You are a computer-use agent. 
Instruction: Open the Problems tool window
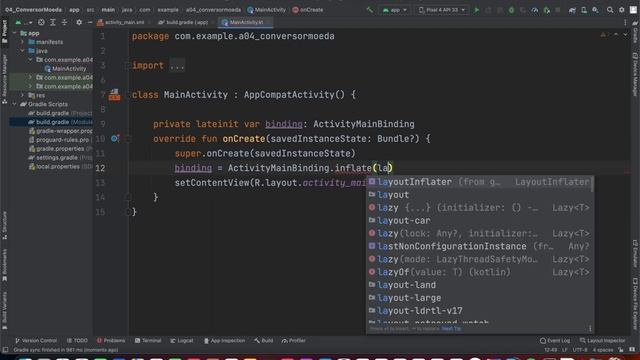(x=111, y=340)
